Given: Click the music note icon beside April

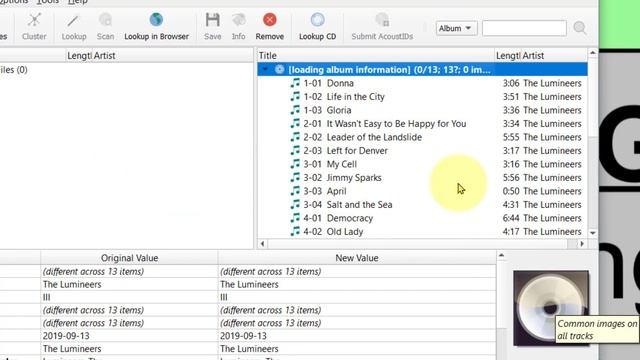Looking at the screenshot, I should click(295, 191).
